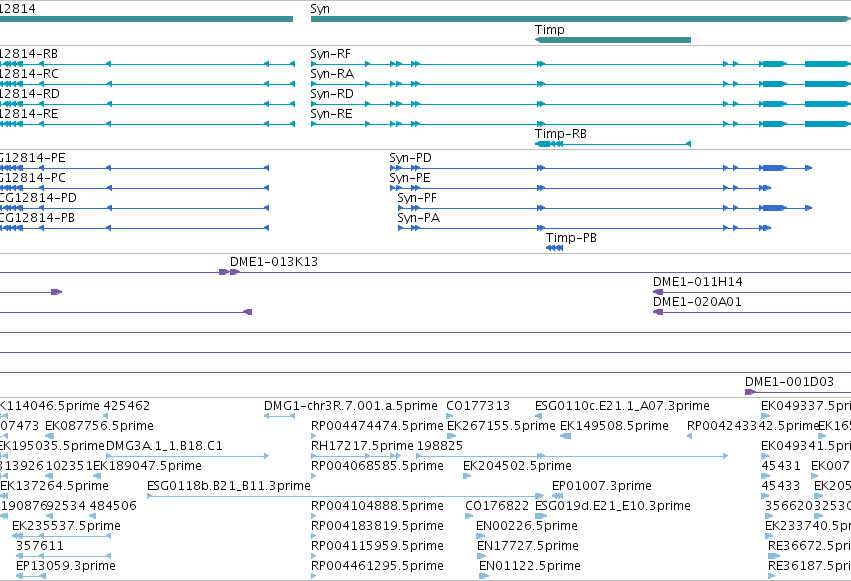Select the Syn-PF protein label

tap(417, 198)
